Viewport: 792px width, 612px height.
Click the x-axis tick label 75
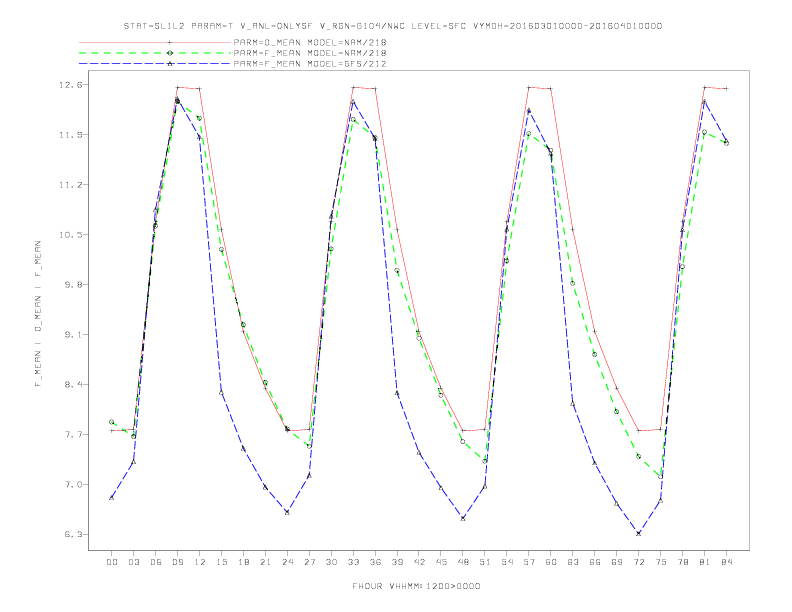click(661, 562)
